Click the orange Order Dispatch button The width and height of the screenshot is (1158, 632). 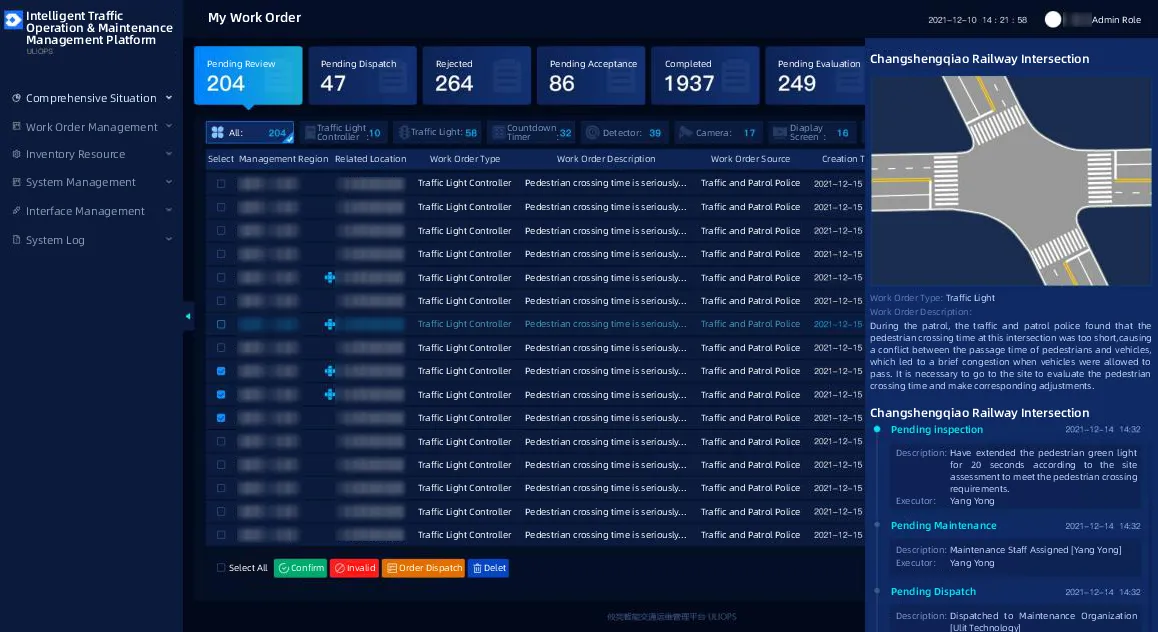423,568
